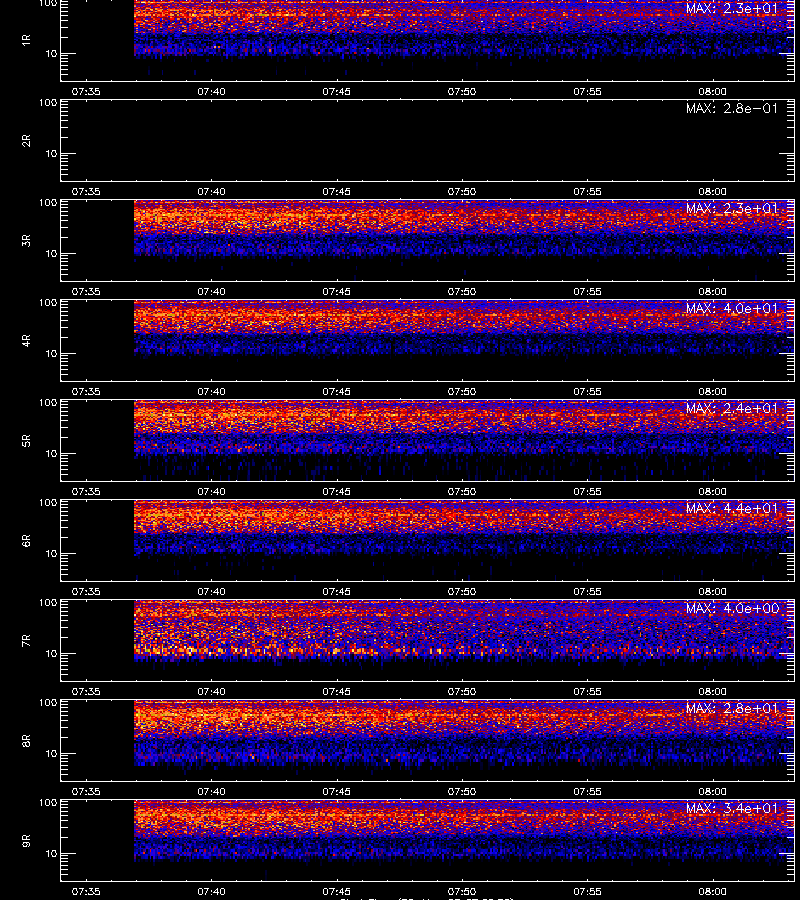The width and height of the screenshot is (800, 900).
Task: Click the empty 2R spectrogram plot
Action: pyautogui.click(x=428, y=141)
